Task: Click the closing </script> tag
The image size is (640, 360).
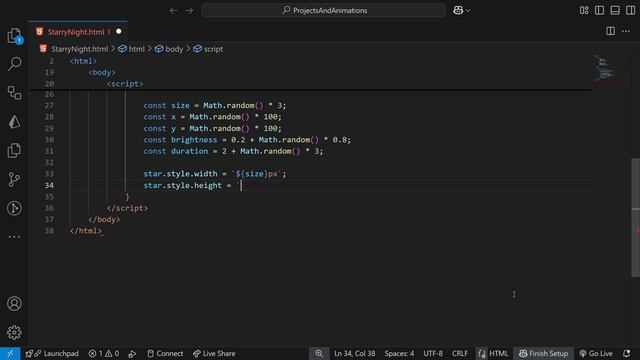Action: [x=127, y=208]
